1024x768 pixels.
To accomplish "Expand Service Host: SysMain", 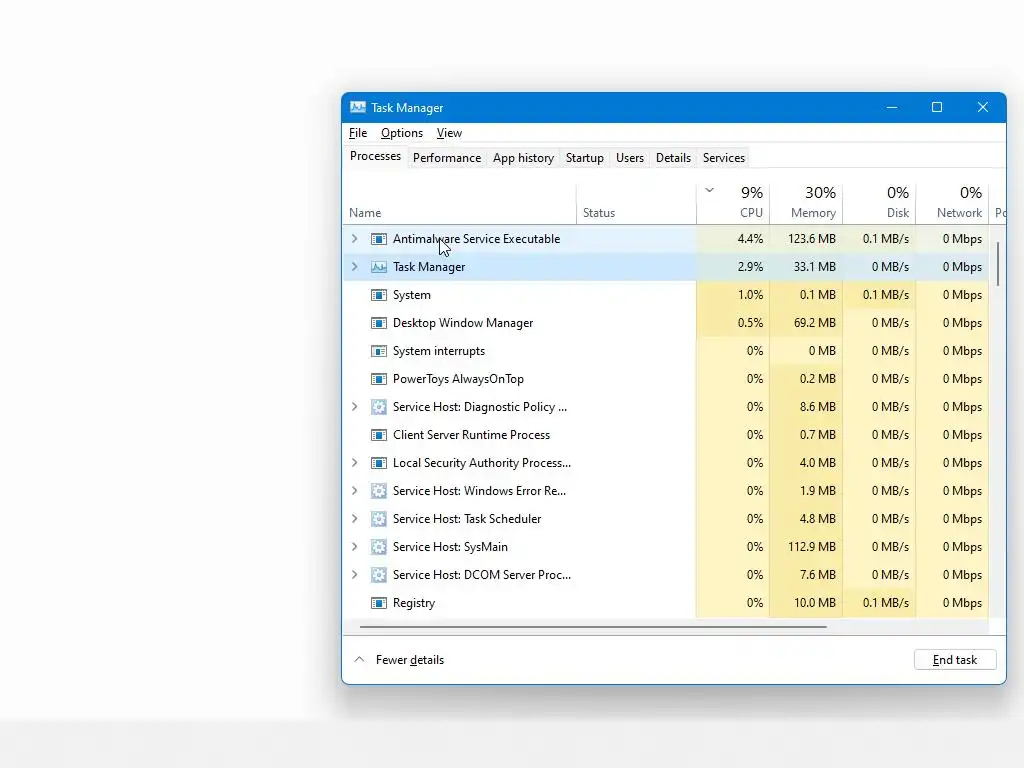I will coord(355,547).
